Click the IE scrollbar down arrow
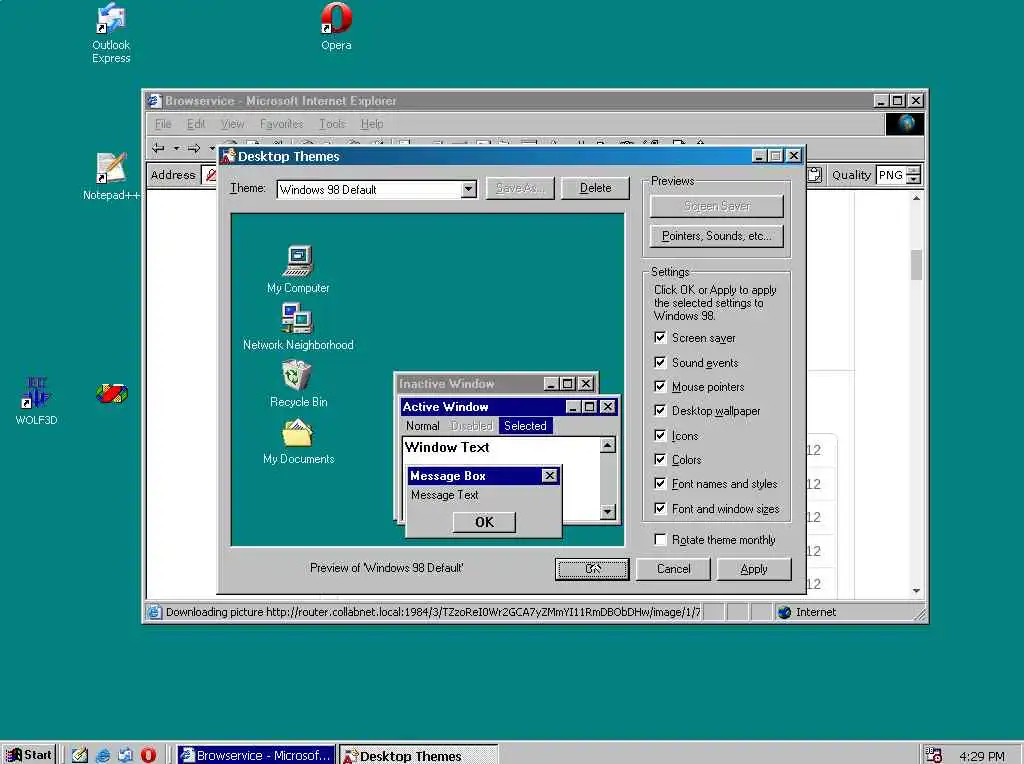1024x764 pixels. coord(916,590)
